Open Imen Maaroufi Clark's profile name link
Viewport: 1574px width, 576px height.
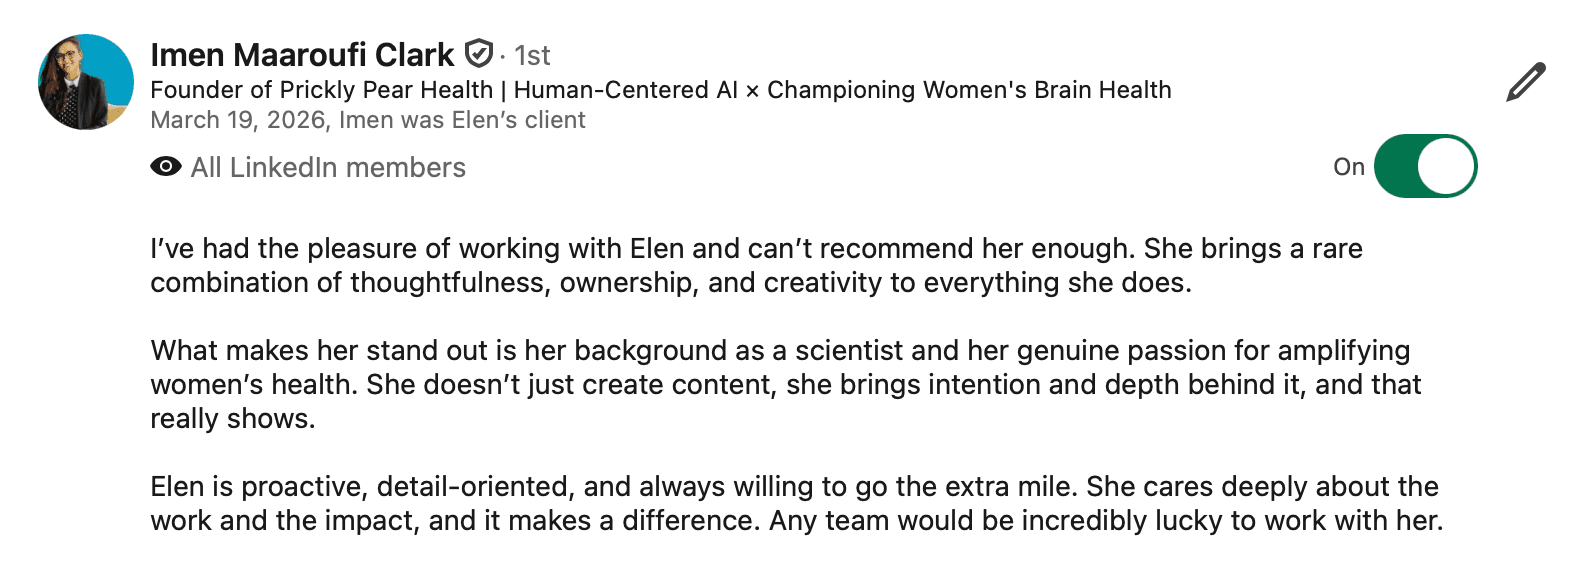coord(302,55)
